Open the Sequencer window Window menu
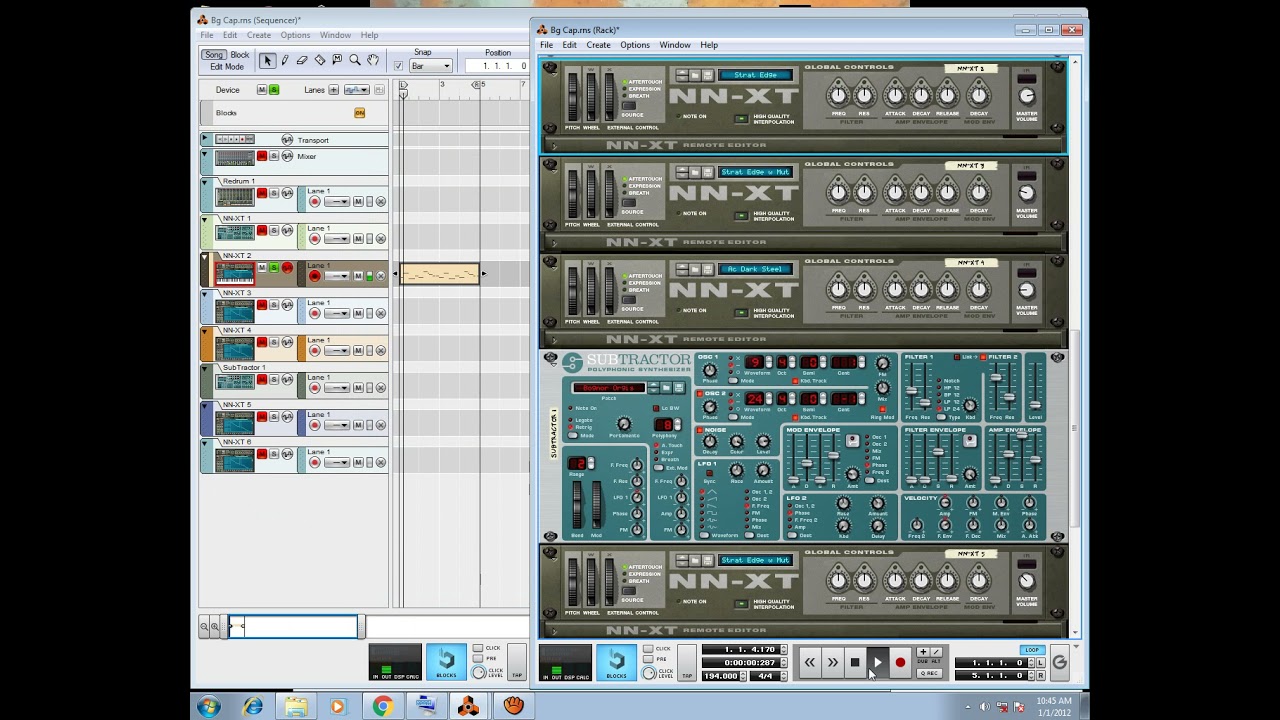The width and height of the screenshot is (1280, 720). click(x=335, y=35)
